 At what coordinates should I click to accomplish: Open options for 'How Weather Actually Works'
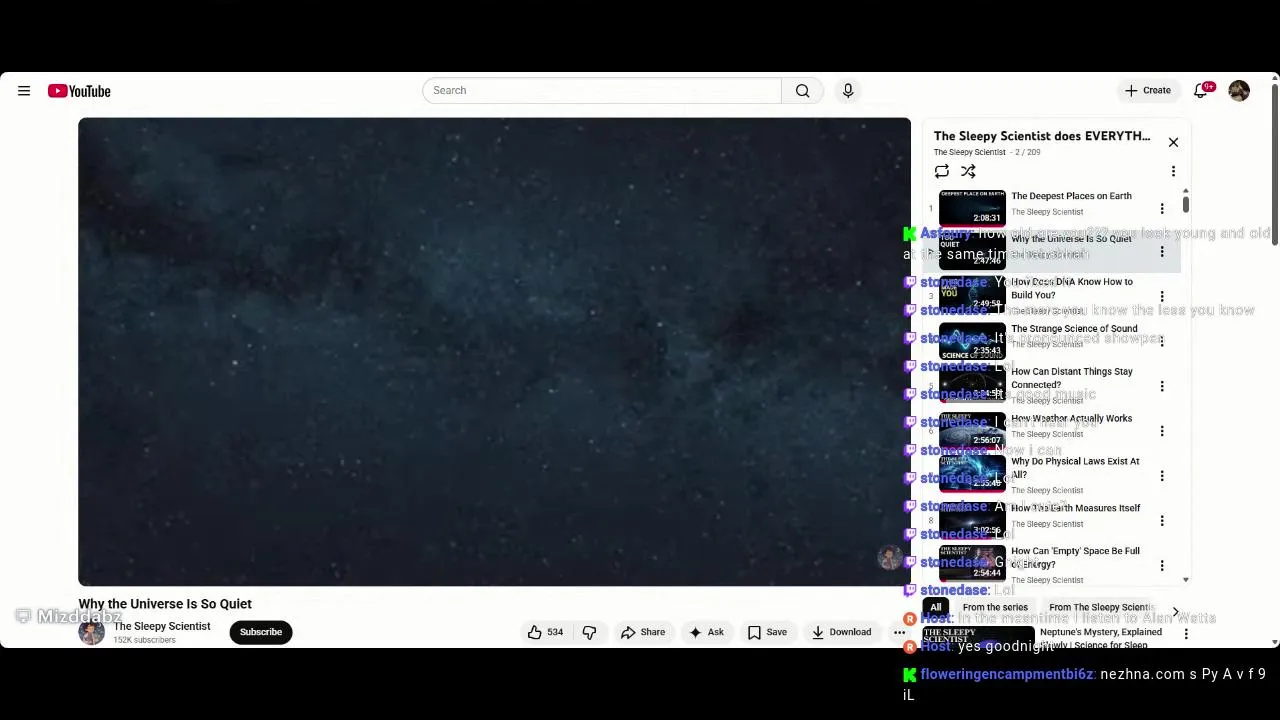click(1162, 431)
